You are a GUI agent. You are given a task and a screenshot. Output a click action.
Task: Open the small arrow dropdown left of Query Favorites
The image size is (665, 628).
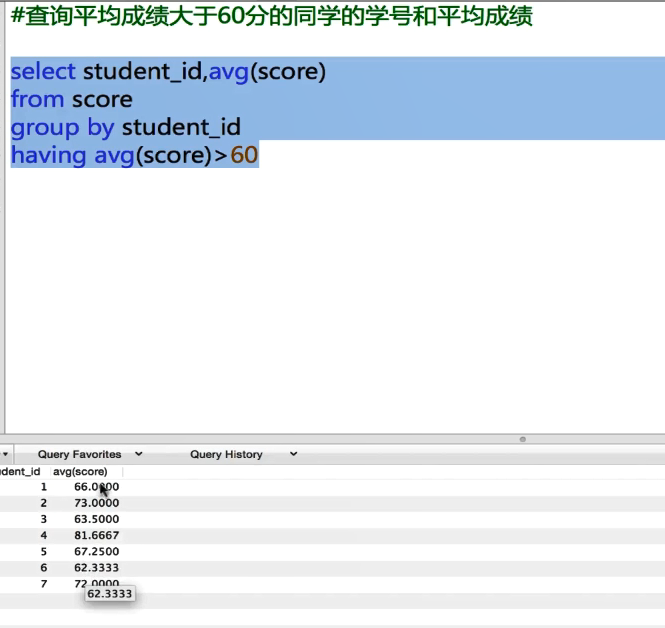[x=5, y=454]
